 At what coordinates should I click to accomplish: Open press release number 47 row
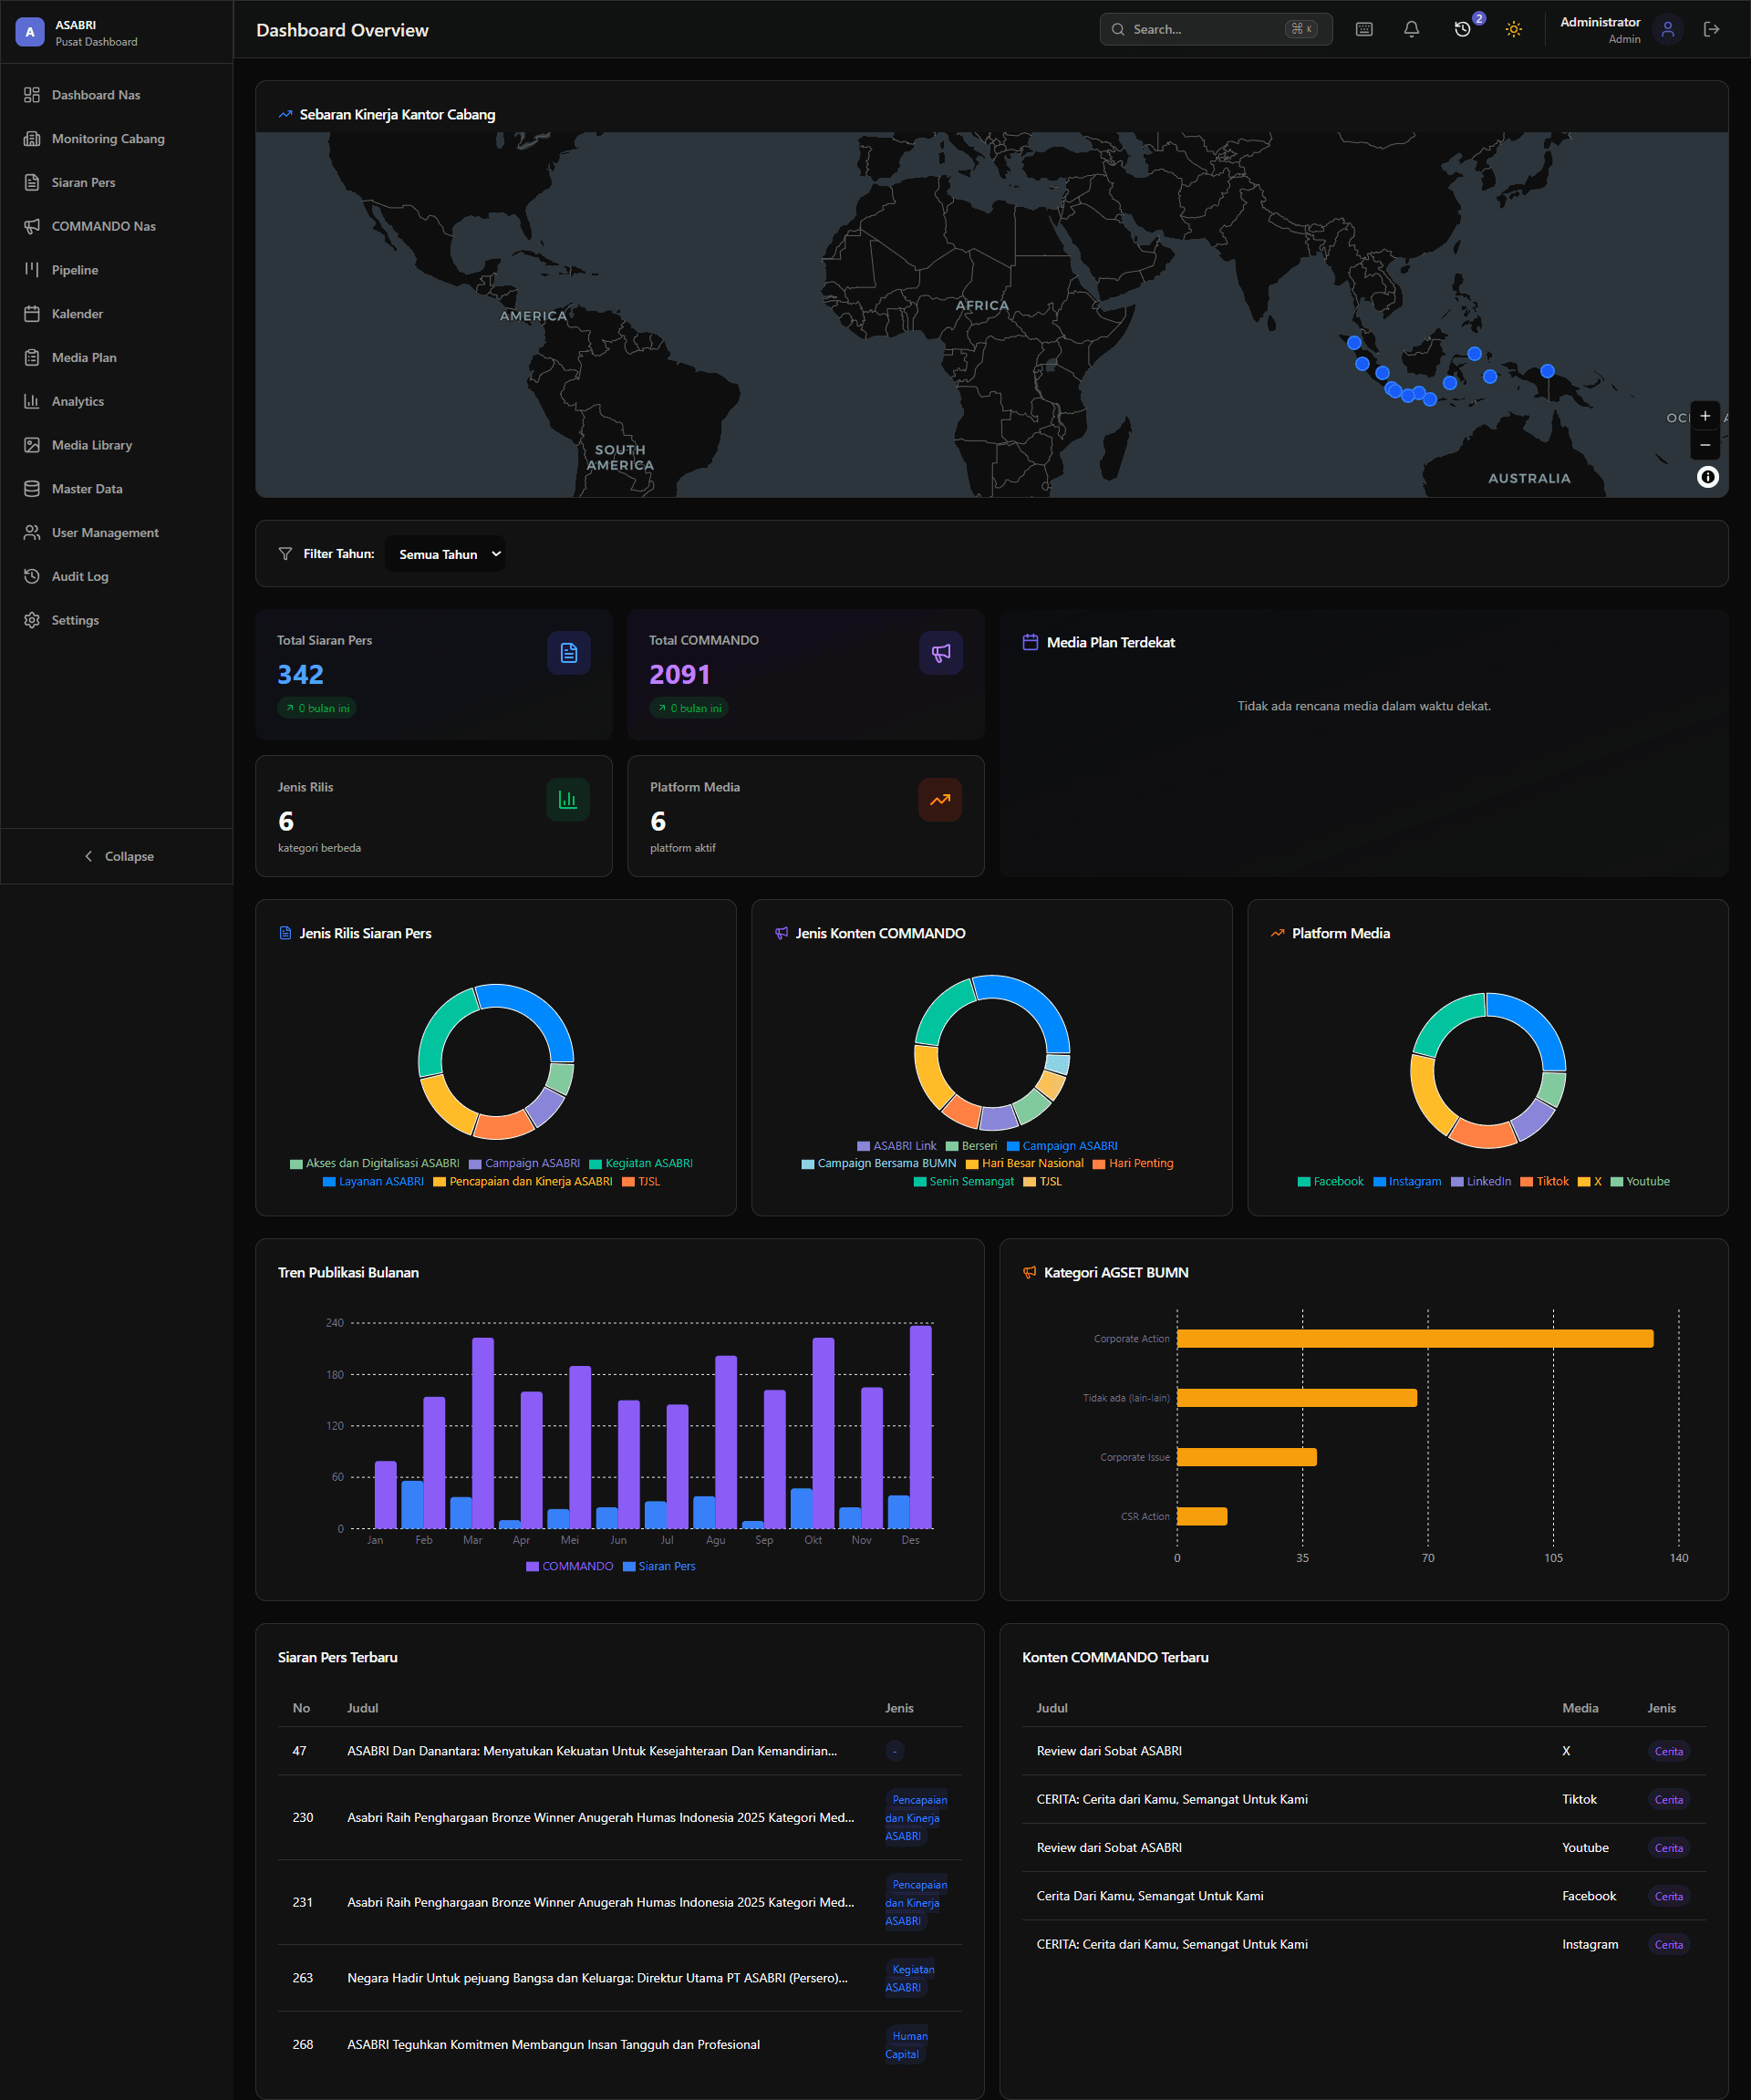620,1751
